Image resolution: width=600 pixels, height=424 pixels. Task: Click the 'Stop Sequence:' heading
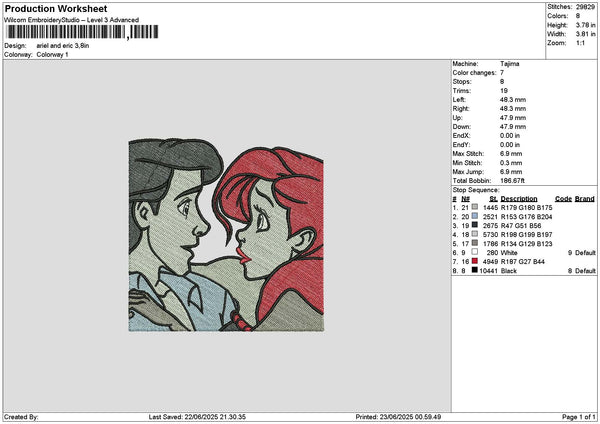(476, 190)
